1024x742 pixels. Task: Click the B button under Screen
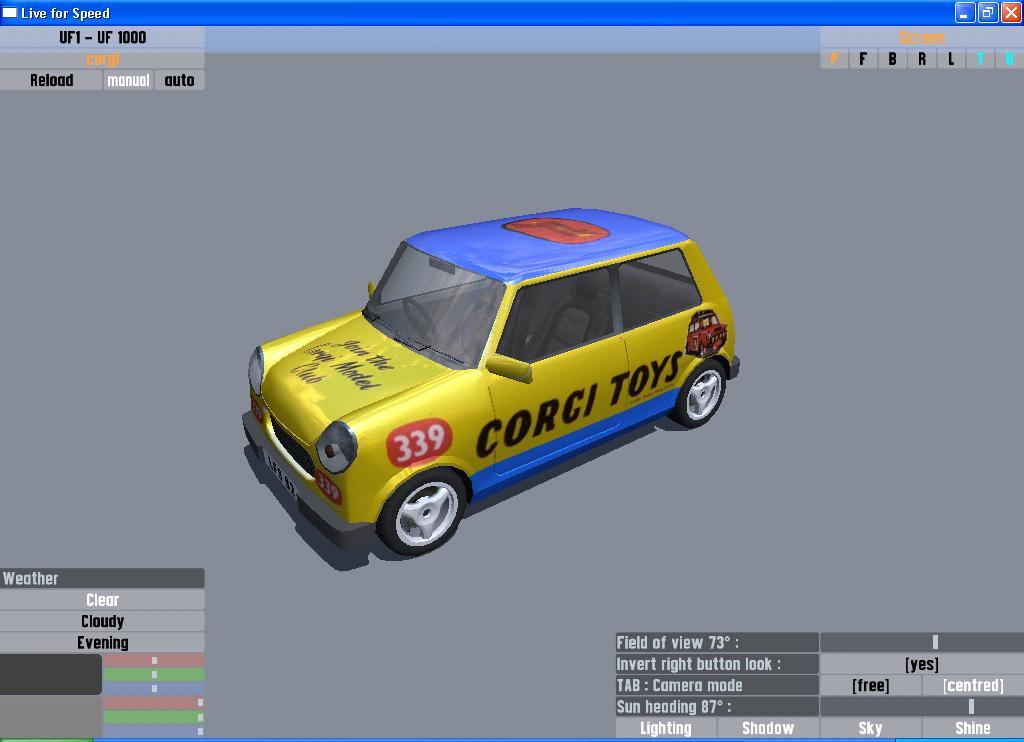[x=893, y=59]
